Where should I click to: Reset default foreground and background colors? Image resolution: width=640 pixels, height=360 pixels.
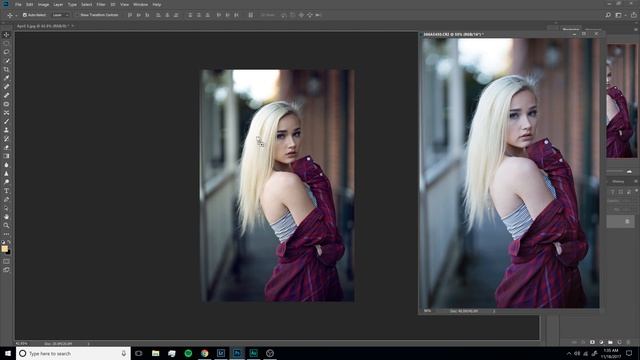(x=3, y=242)
